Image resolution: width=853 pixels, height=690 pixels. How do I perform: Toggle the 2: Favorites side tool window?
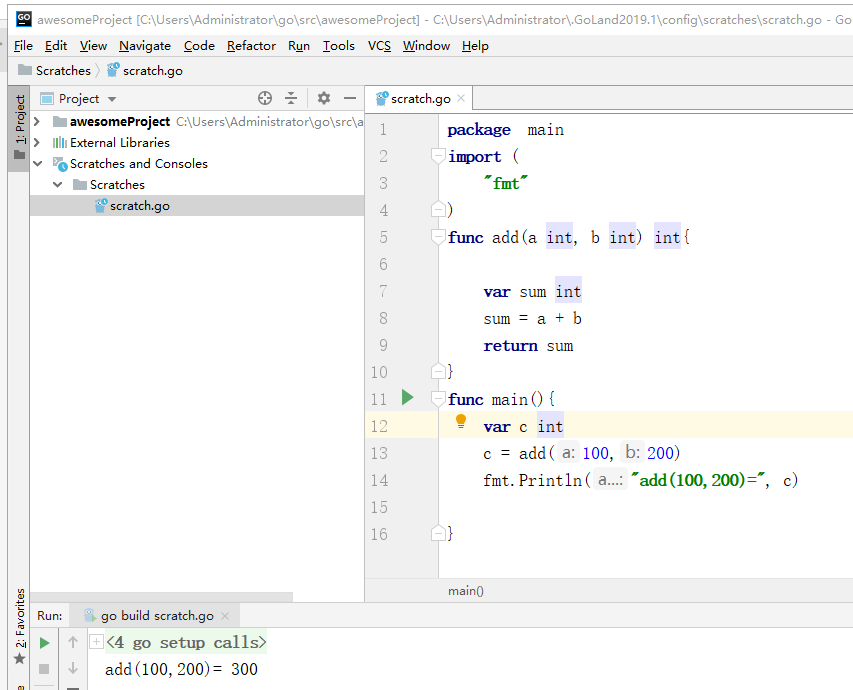click(20, 626)
